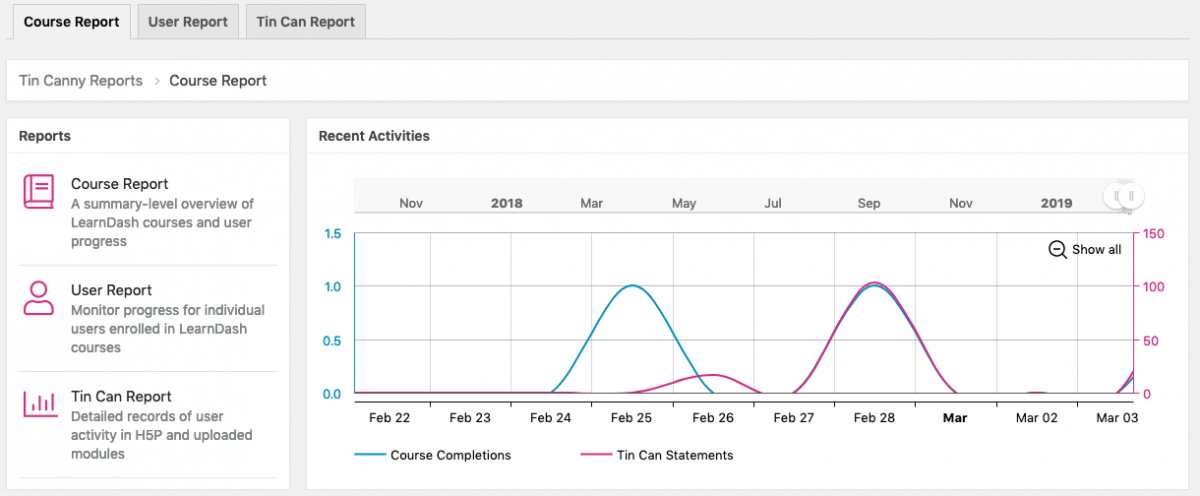
Task: Select the Course Report tab
Action: pos(71,22)
